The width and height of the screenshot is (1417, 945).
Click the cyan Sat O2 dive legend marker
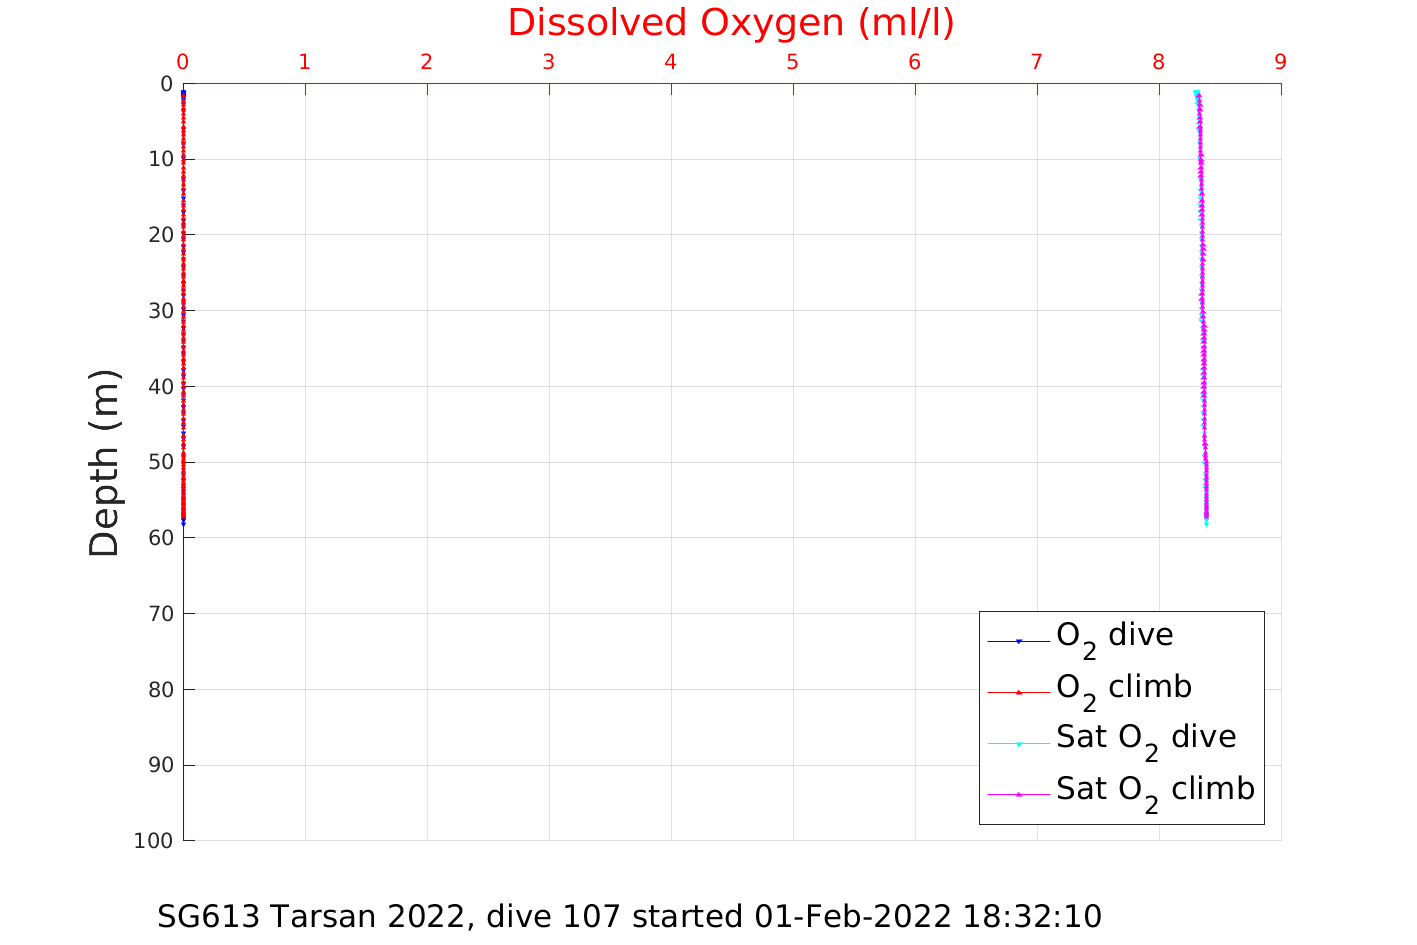tap(1019, 744)
